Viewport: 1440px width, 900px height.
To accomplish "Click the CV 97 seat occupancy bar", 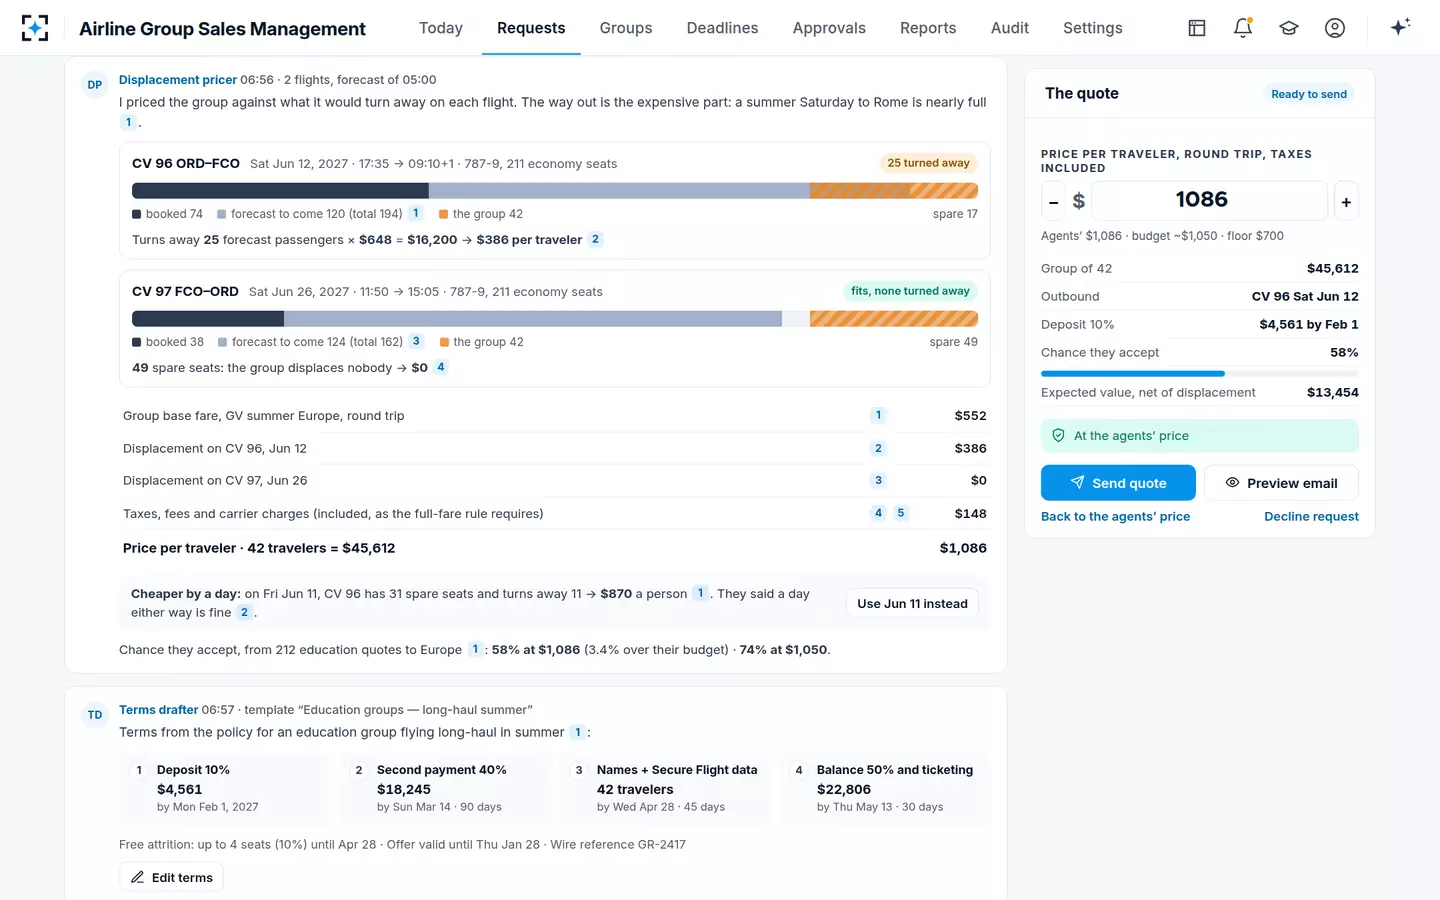I will click(x=555, y=319).
